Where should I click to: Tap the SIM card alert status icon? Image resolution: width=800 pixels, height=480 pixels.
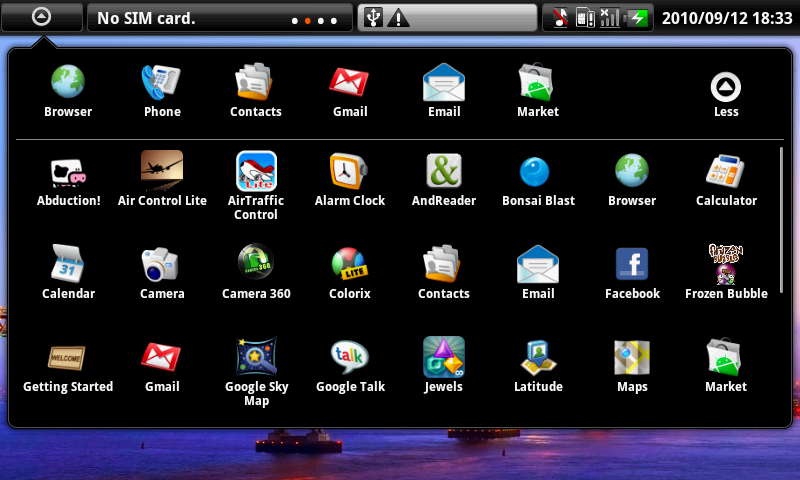585,18
